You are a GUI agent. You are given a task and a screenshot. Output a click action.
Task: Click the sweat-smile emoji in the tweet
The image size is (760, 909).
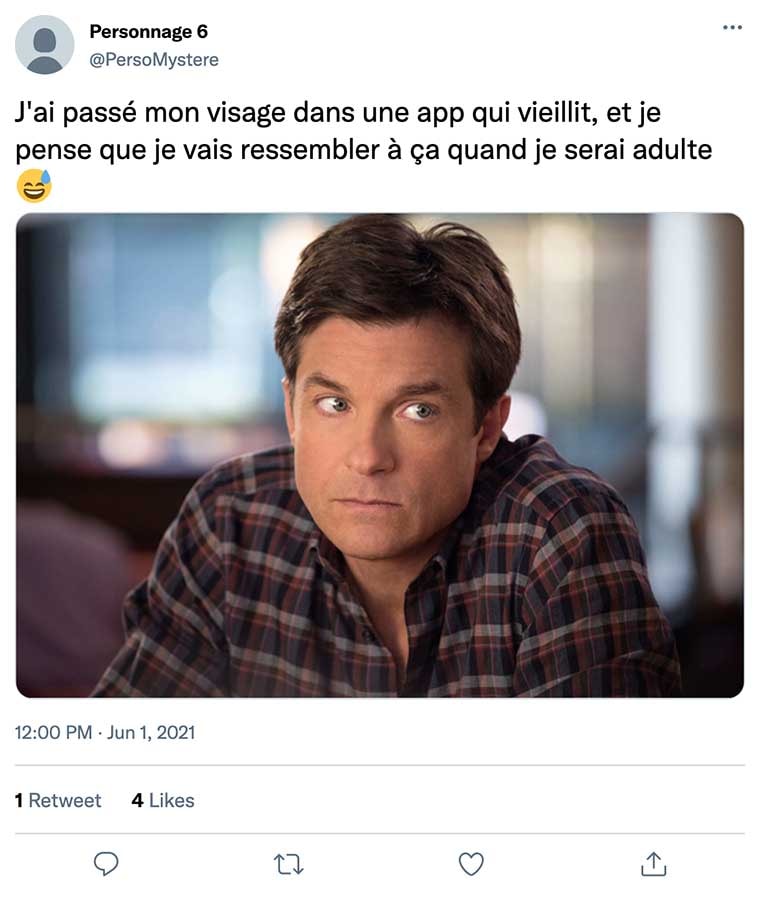[x=34, y=186]
